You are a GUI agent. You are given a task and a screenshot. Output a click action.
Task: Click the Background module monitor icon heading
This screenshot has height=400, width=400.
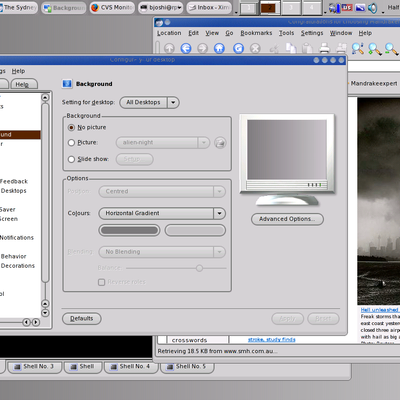(67, 84)
